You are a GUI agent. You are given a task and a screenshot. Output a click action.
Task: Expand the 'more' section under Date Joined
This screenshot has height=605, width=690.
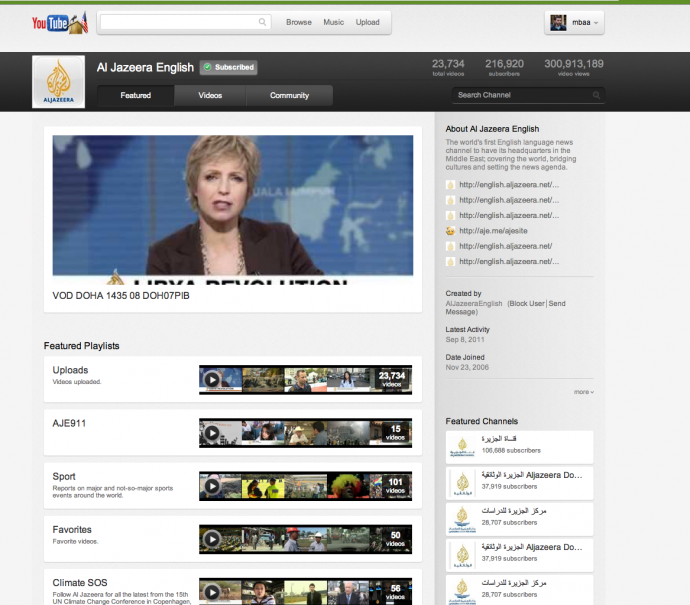584,392
